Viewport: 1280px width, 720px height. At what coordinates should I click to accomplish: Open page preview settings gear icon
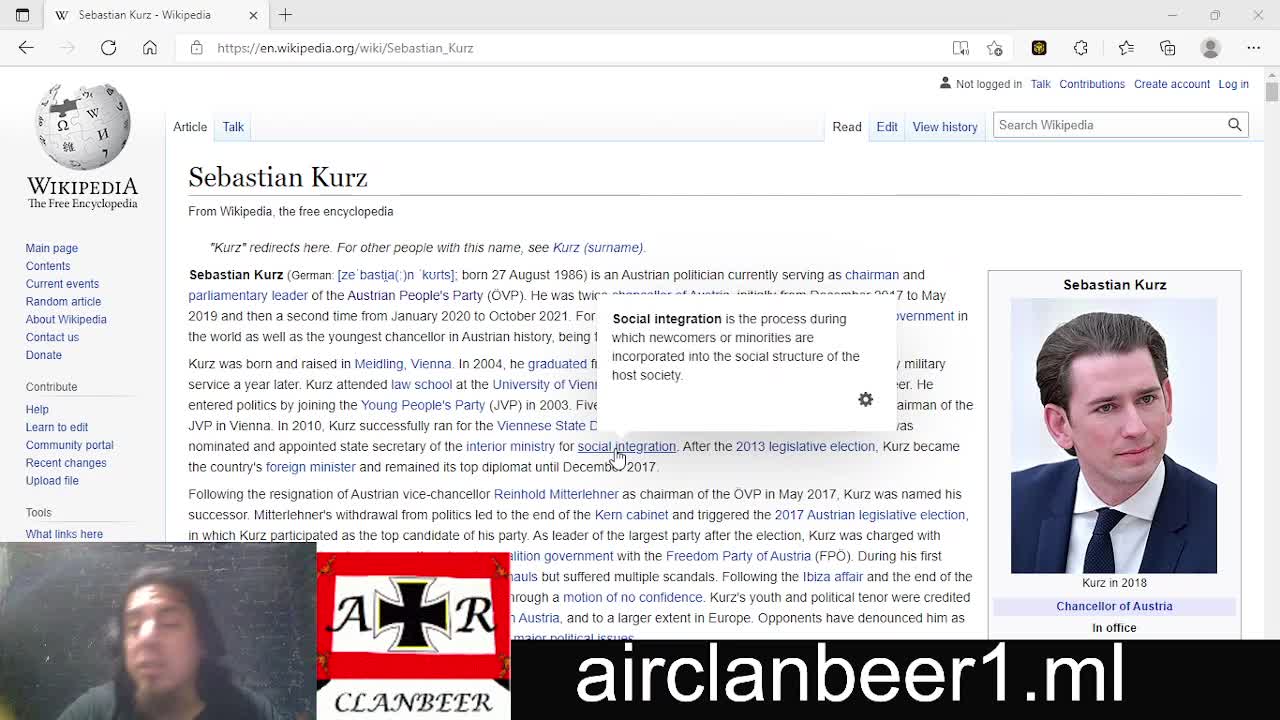point(866,399)
